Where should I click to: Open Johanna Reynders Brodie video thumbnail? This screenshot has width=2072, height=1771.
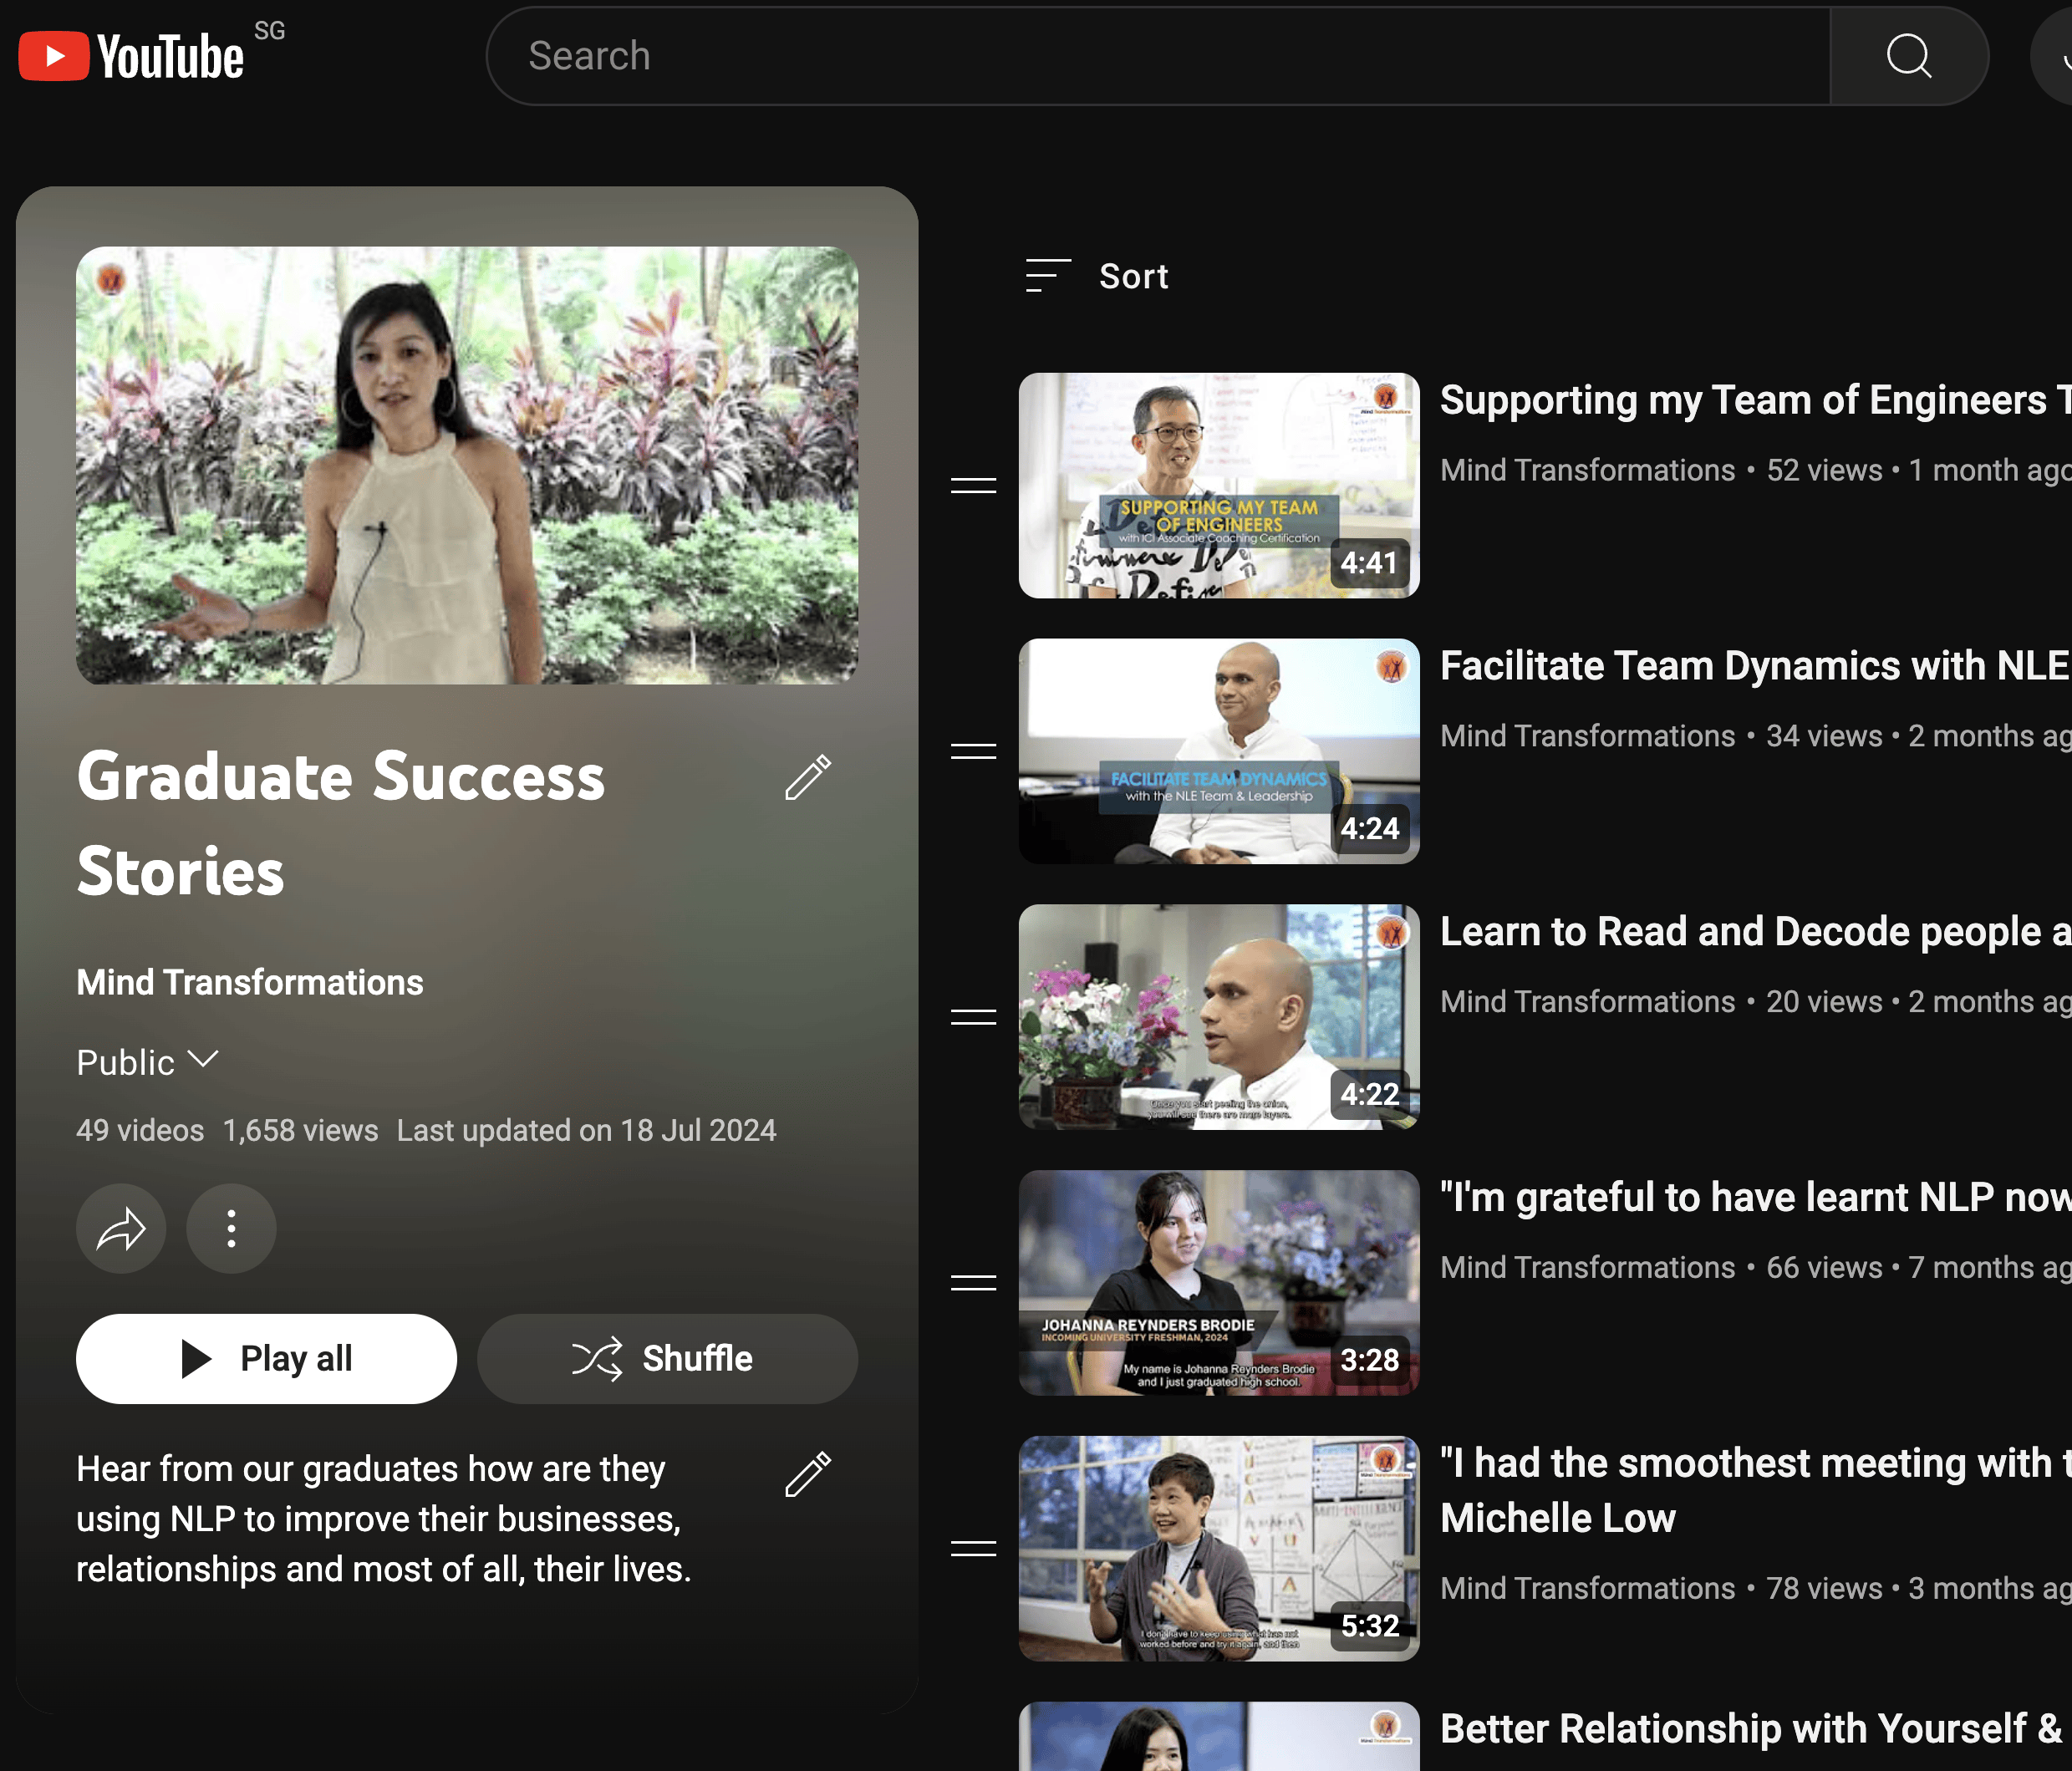pos(1219,1283)
